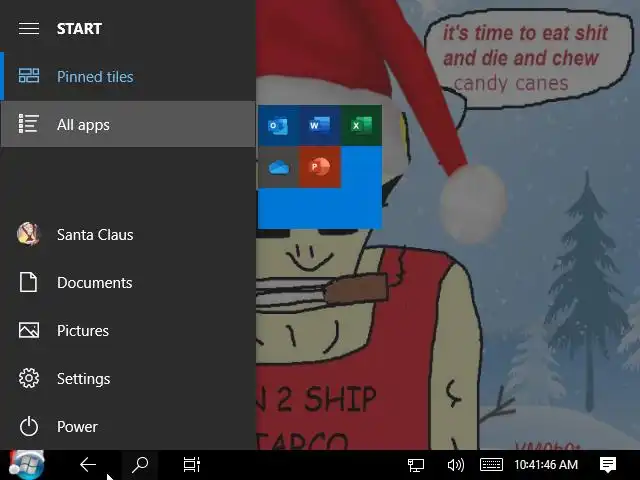
Task: Click the Santa Claus avatar picture
Action: pyautogui.click(x=29, y=234)
